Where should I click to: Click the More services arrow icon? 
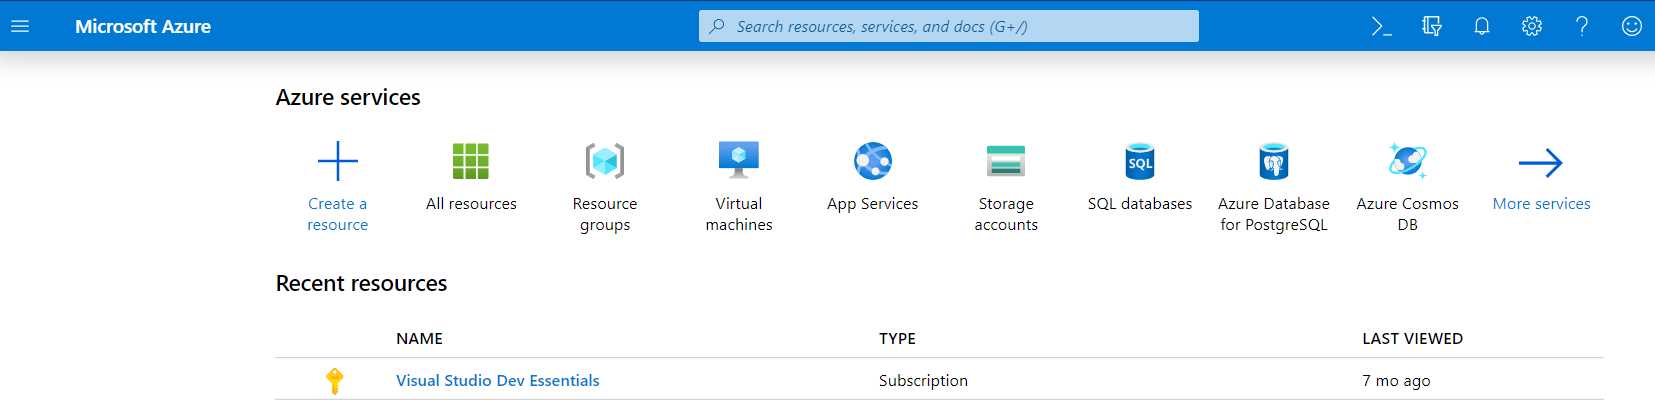click(x=1541, y=163)
